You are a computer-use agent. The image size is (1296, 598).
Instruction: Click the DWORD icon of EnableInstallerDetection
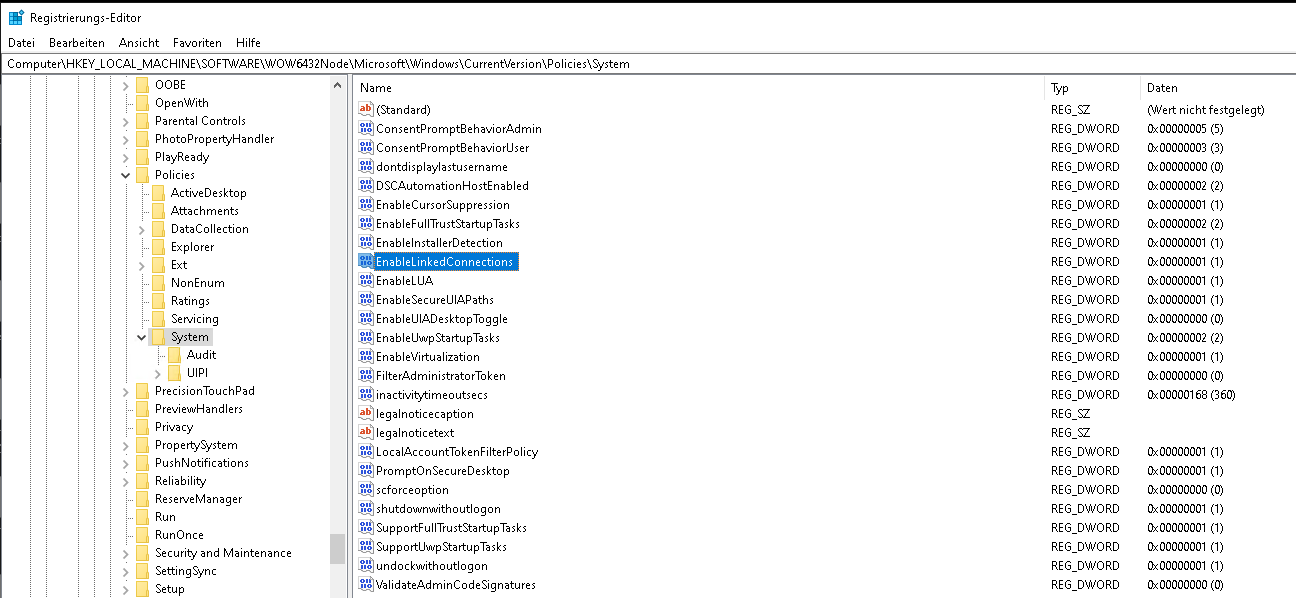coord(365,242)
